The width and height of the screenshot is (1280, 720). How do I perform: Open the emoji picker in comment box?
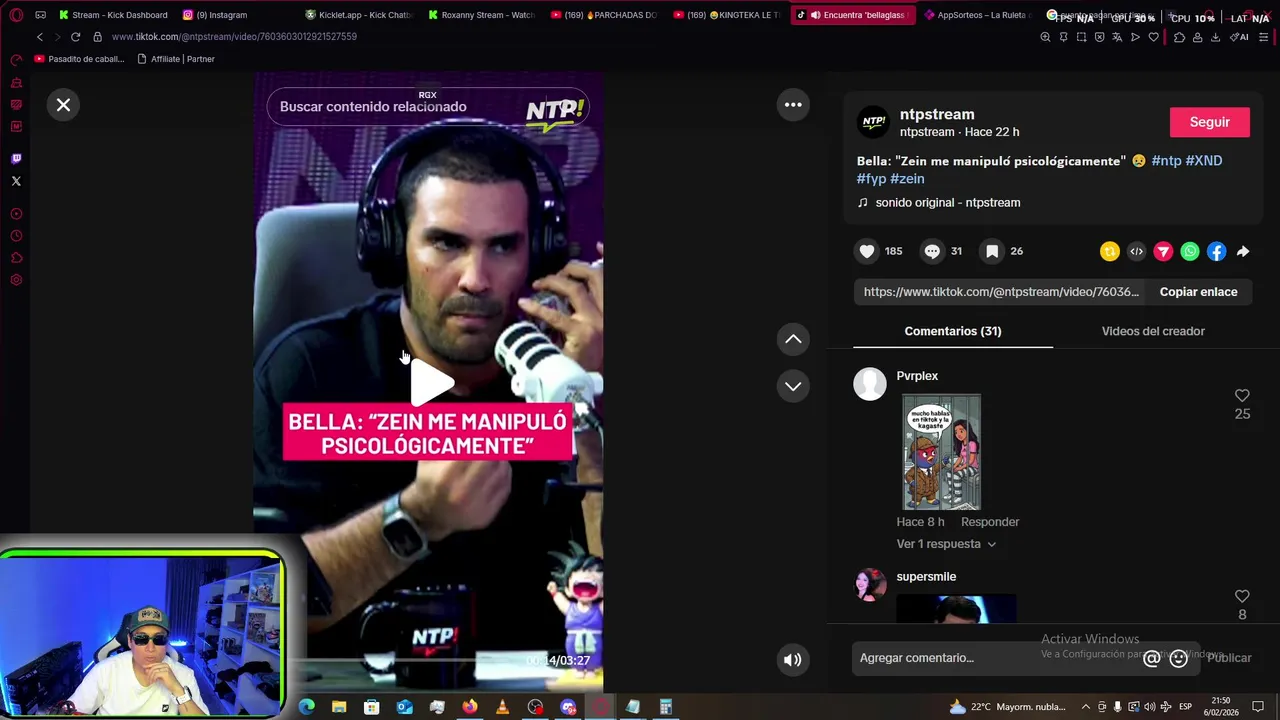pos(1179,658)
